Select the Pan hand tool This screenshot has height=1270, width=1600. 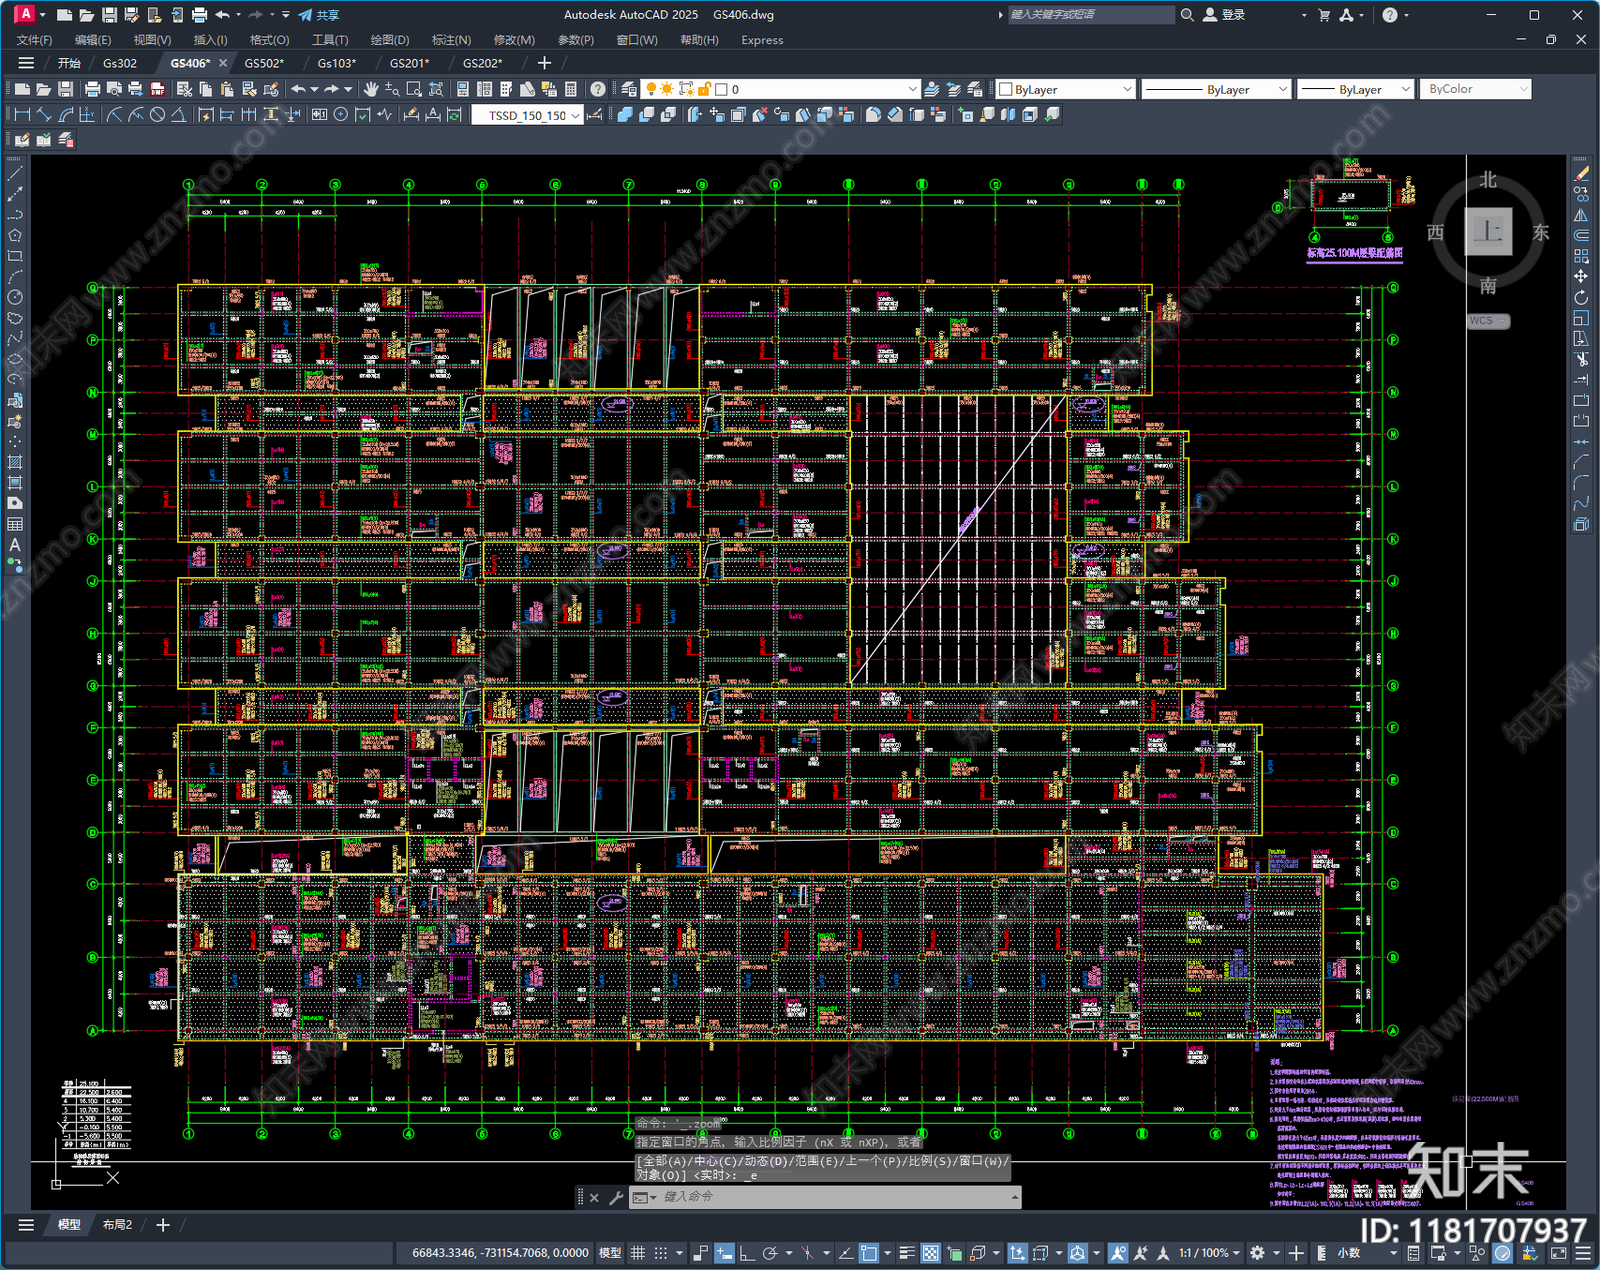pyautogui.click(x=371, y=89)
